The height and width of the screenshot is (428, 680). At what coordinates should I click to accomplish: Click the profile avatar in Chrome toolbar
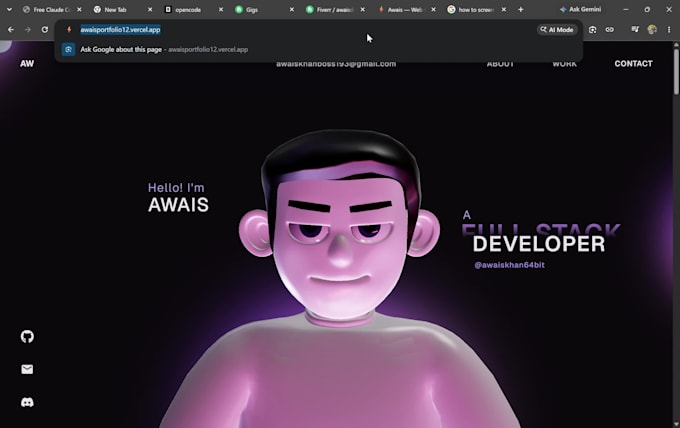coord(652,29)
